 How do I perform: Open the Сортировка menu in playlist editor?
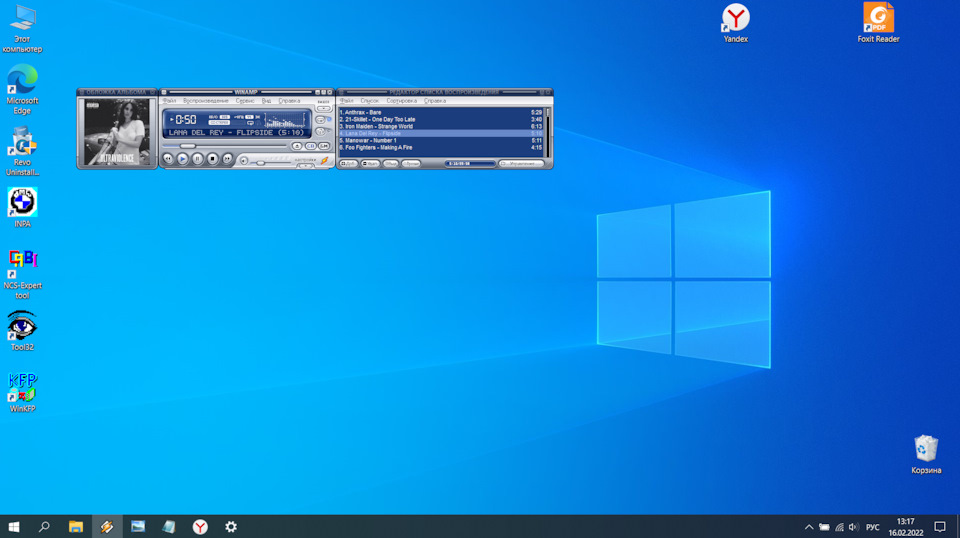(400, 101)
